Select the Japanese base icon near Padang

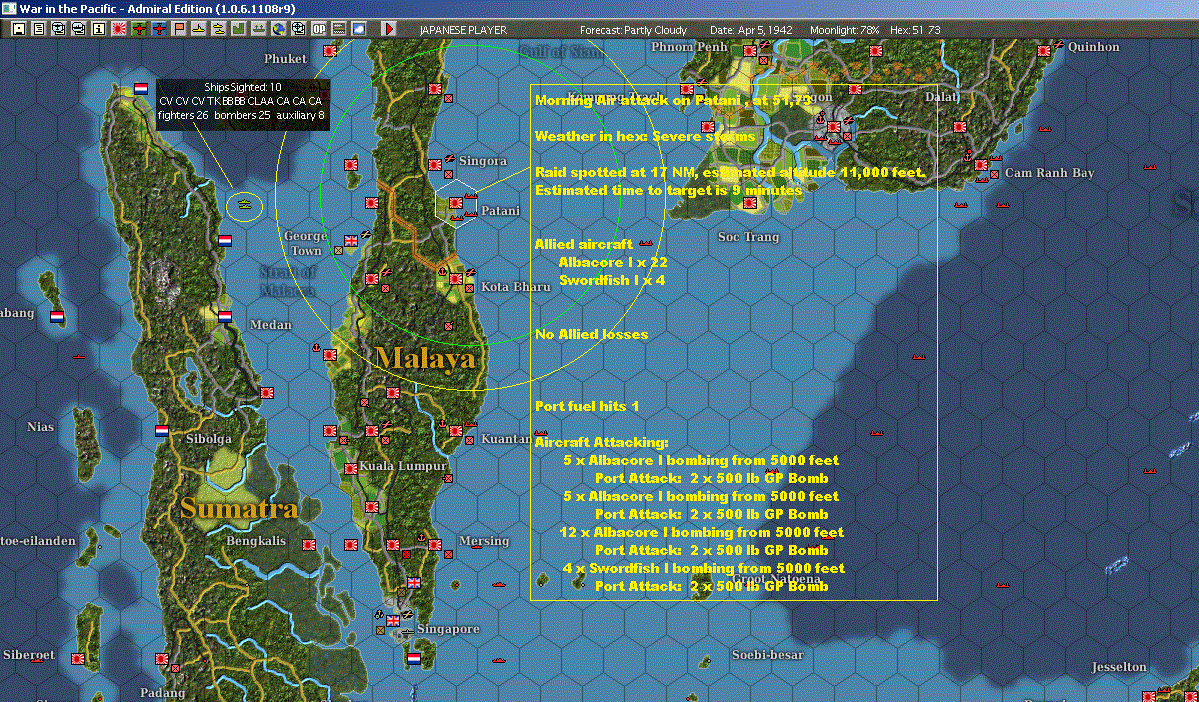(162, 658)
